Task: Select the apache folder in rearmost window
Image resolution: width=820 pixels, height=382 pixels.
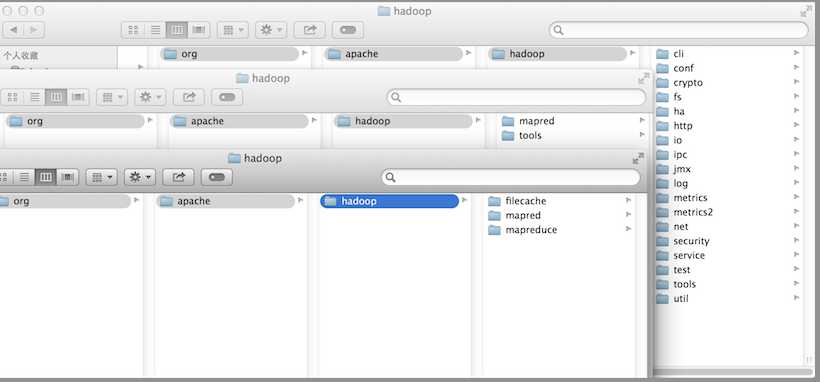Action: coord(394,54)
